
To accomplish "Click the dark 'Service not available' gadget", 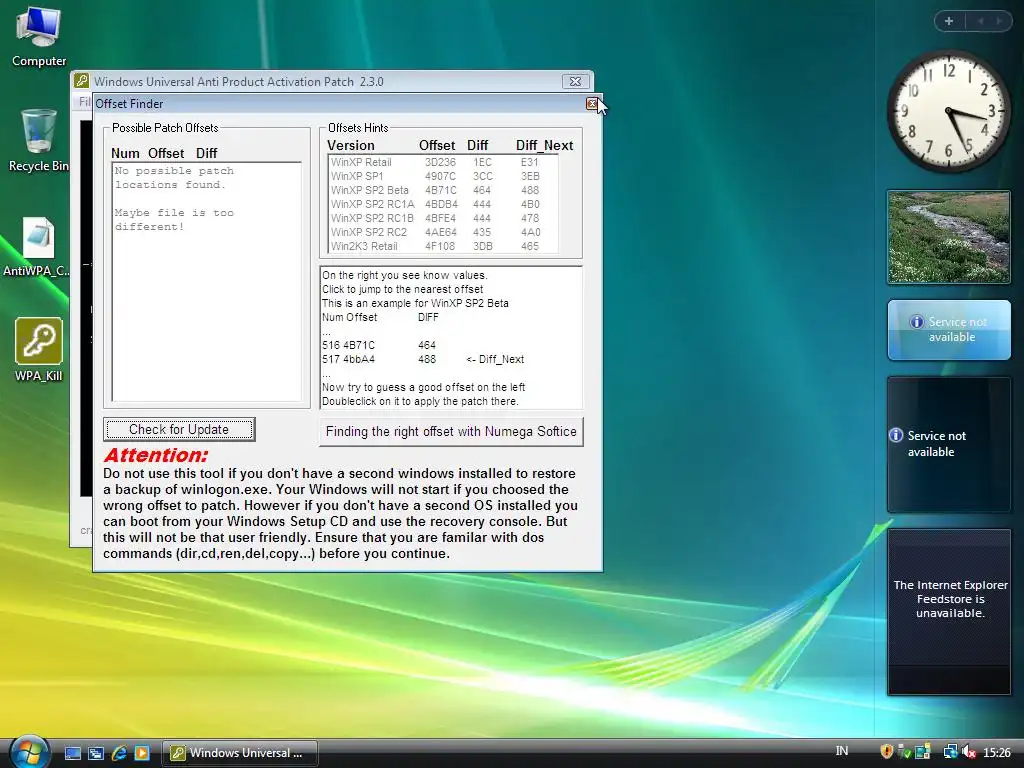I will [x=949, y=444].
